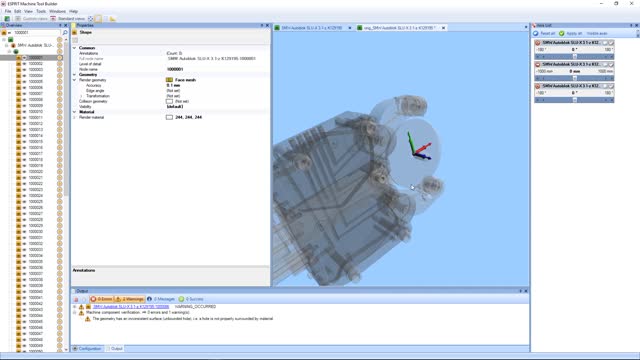Open the View menu
The height and width of the screenshot is (360, 640).
click(x=28, y=11)
